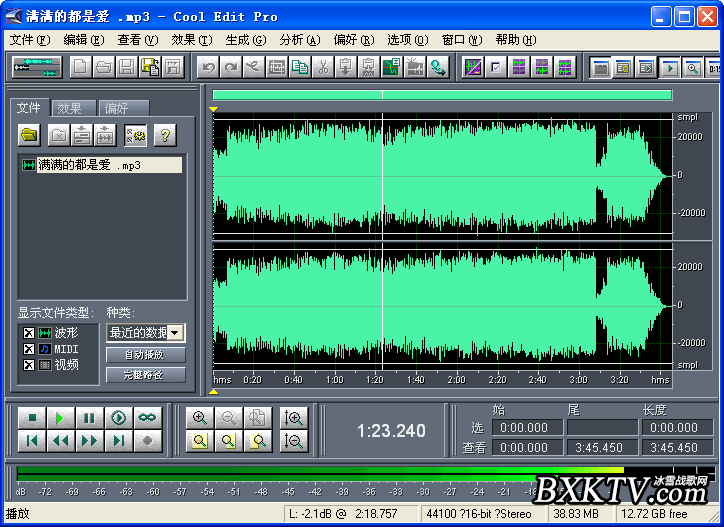Open a file using the toolbar folder icon
724x527 pixels.
click(104, 67)
